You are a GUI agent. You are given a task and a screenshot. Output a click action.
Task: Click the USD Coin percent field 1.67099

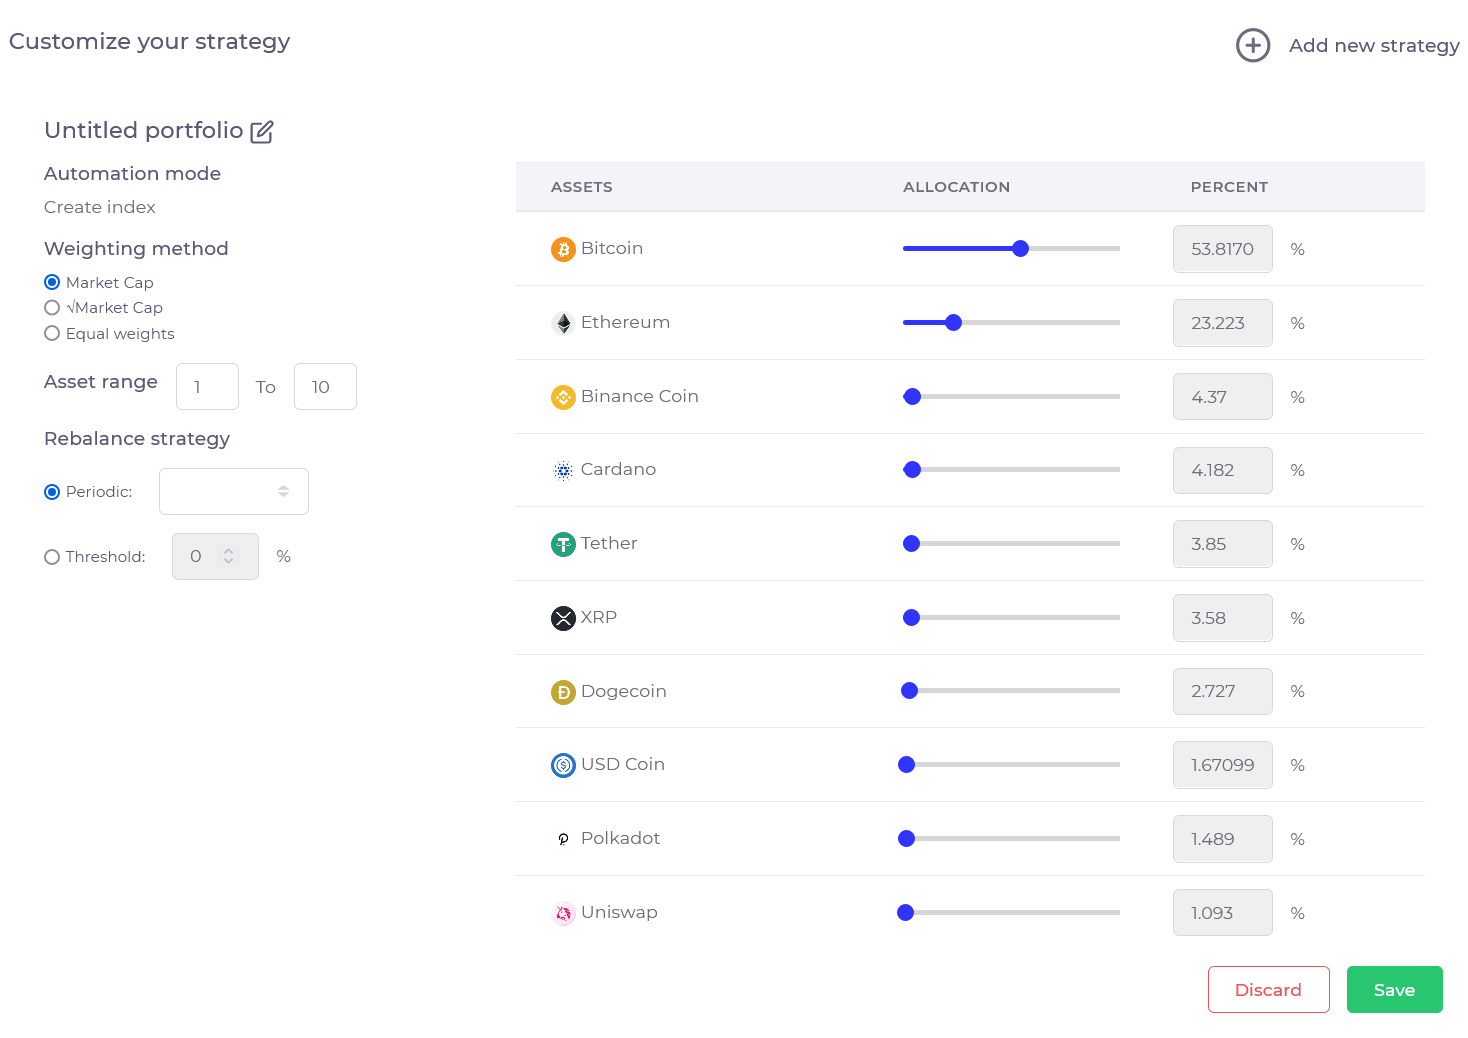[x=1223, y=765]
